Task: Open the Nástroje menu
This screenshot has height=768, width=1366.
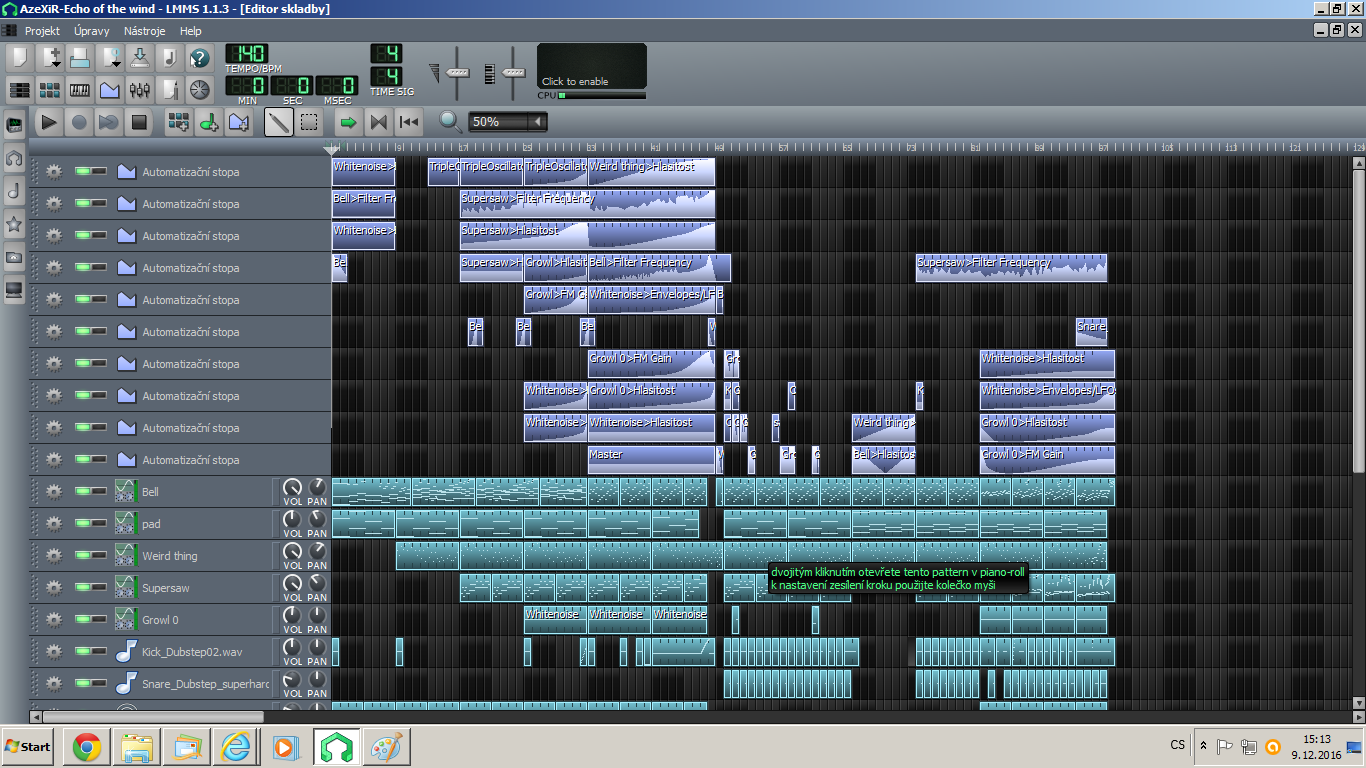Action: pyautogui.click(x=144, y=31)
